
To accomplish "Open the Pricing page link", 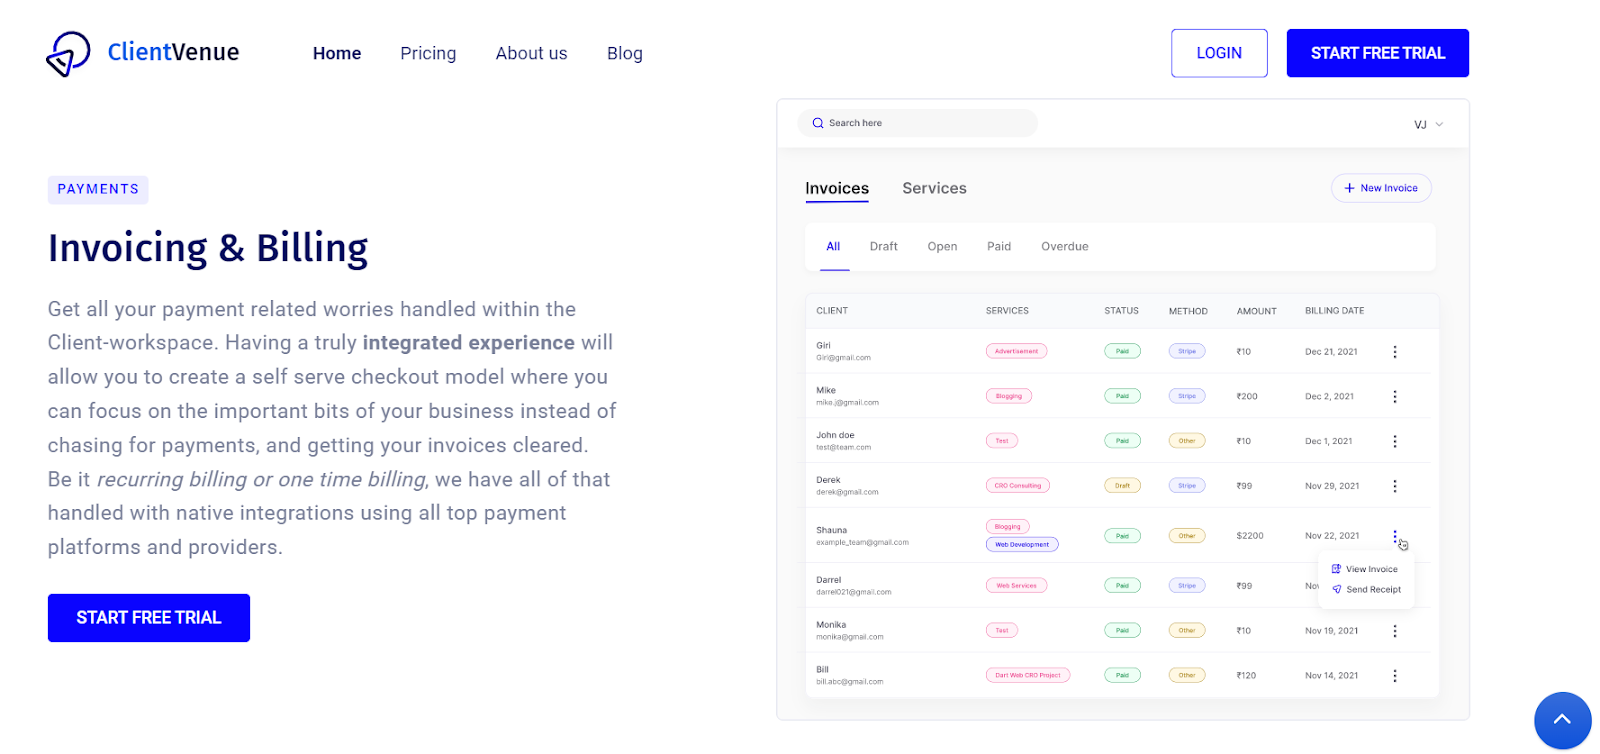I will (x=428, y=53).
